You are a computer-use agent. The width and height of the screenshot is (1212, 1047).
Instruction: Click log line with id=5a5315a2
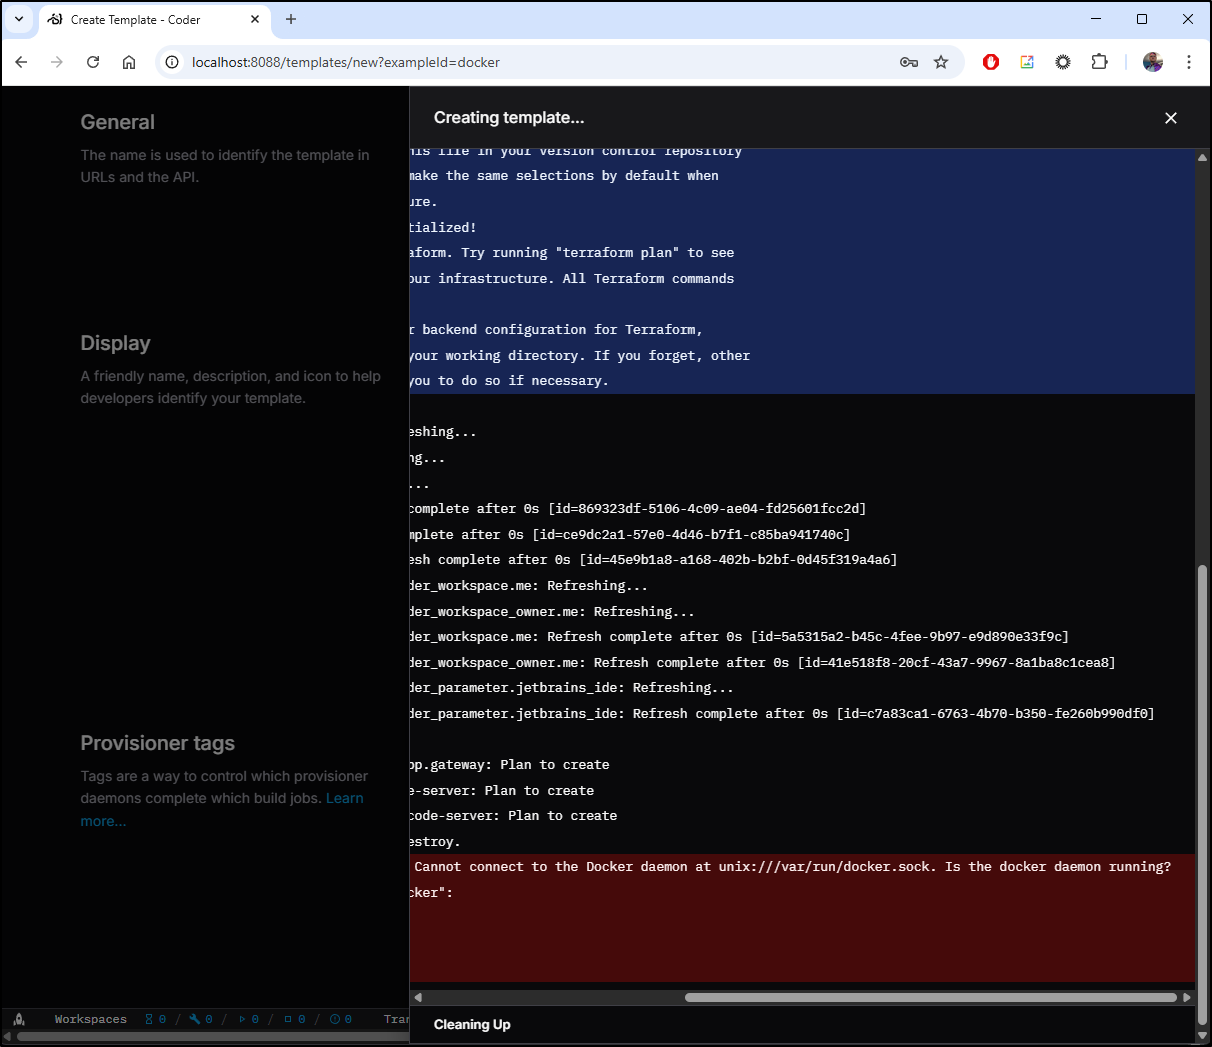[x=739, y=637]
